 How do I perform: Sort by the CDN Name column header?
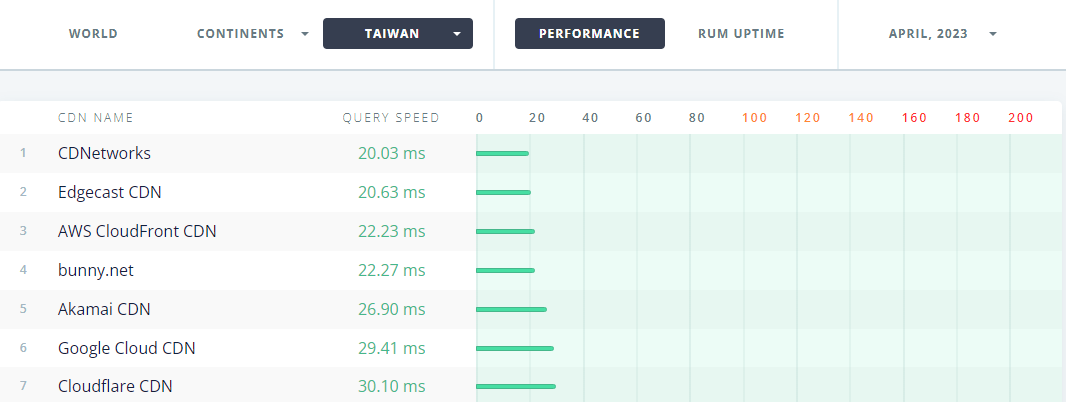tap(96, 118)
